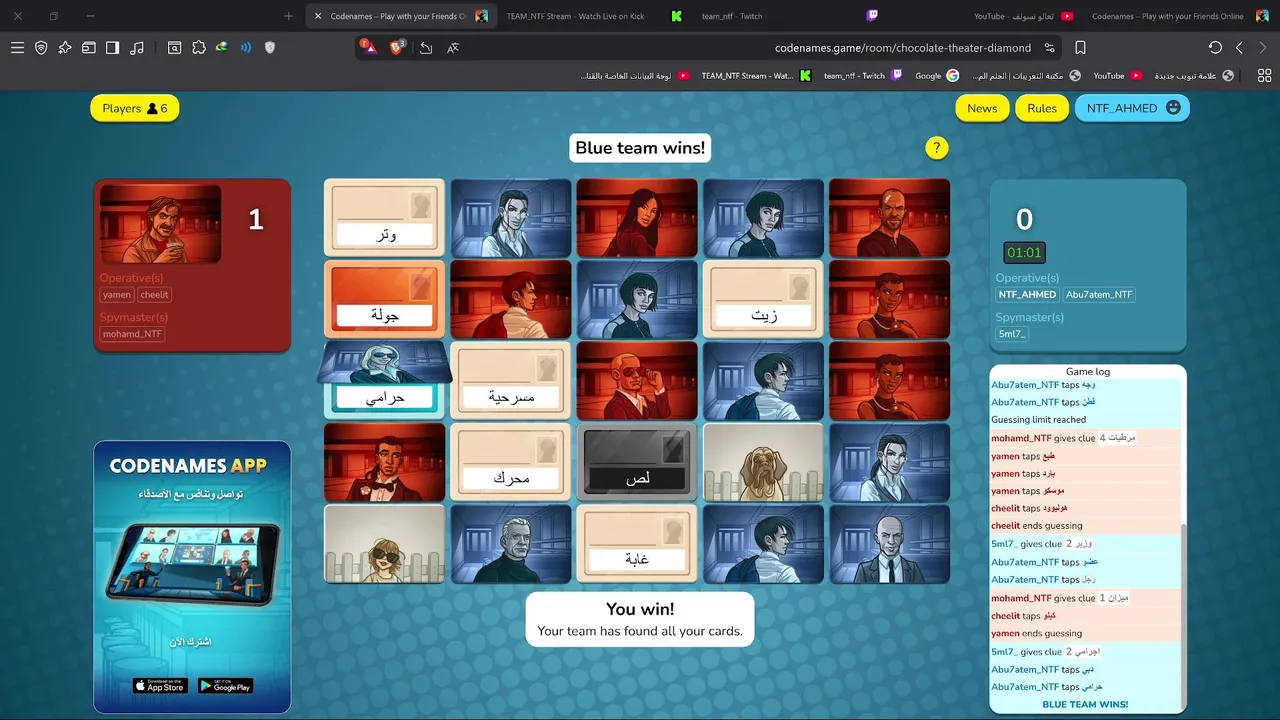The width and height of the screenshot is (1280, 720).
Task: Click the search tabs magnifier icon
Action: (175, 48)
